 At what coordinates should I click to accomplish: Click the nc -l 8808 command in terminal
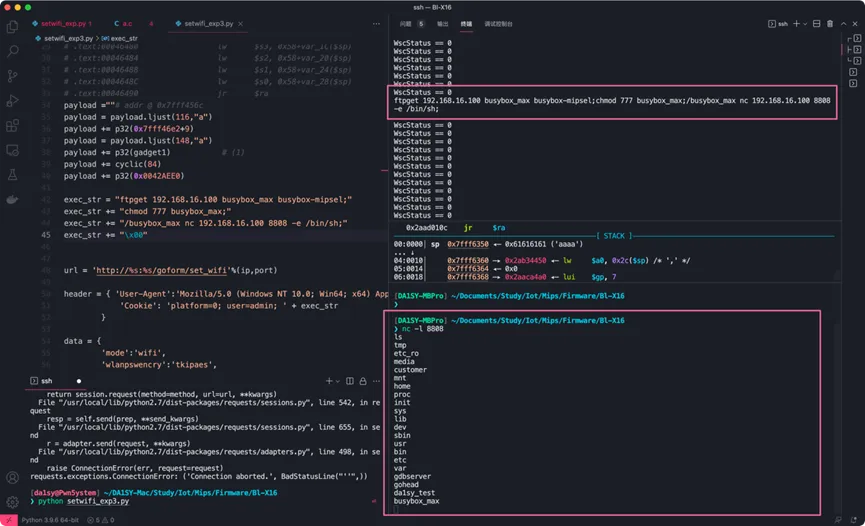423,329
